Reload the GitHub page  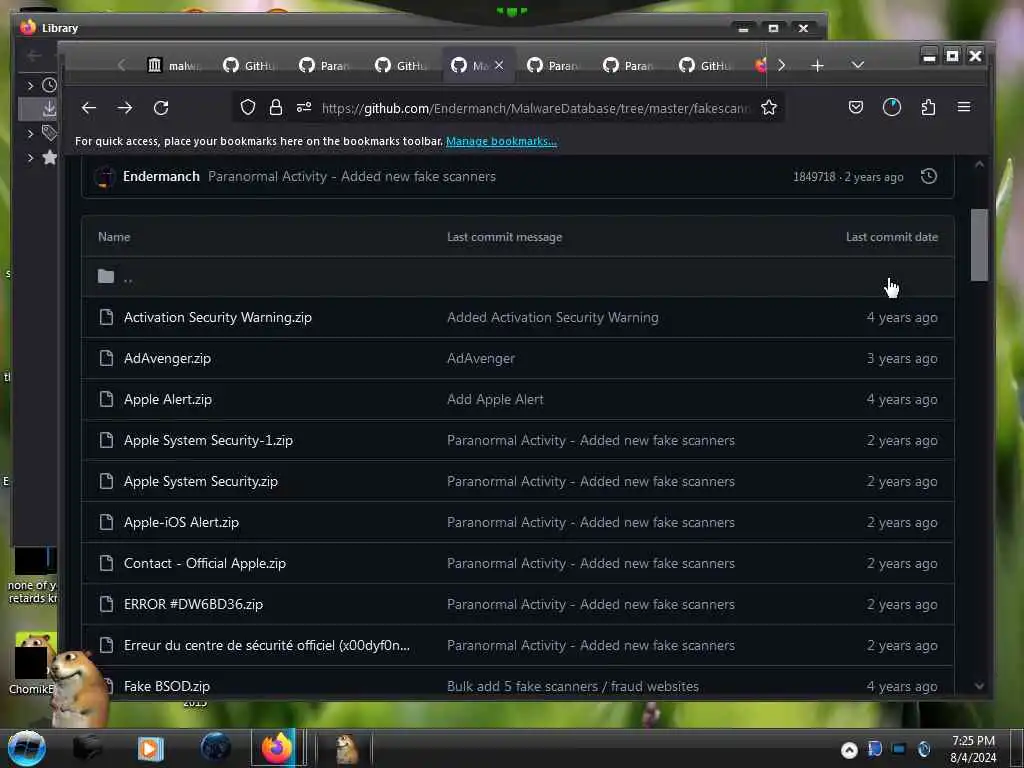pos(161,108)
